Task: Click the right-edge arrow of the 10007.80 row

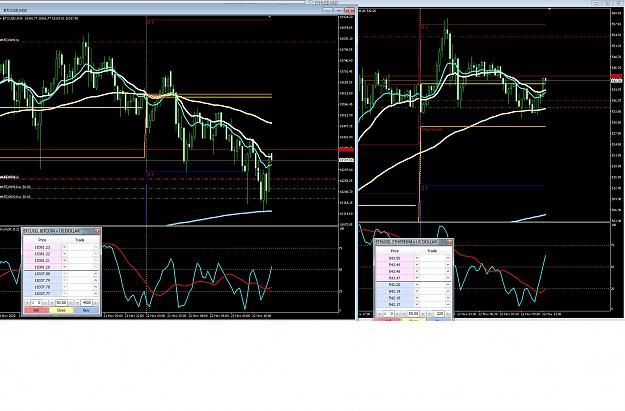Action: click(x=96, y=274)
